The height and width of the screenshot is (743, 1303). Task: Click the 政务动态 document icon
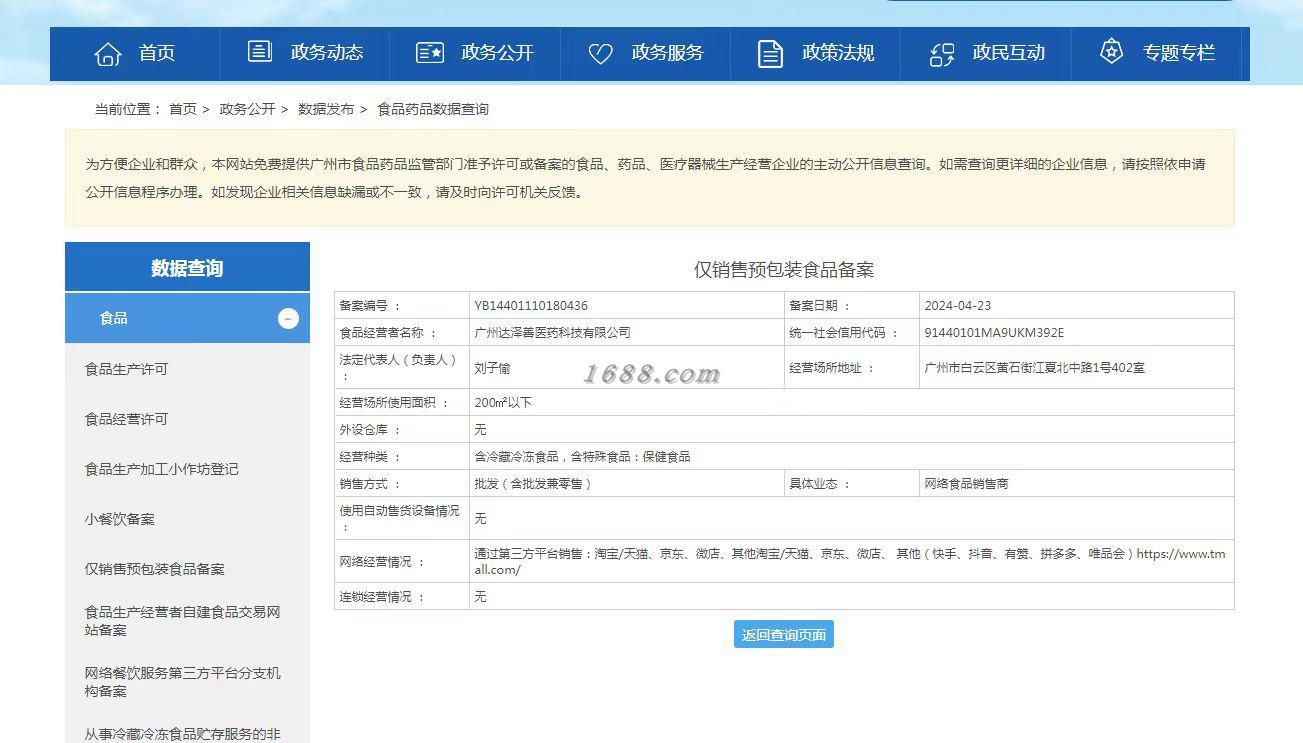260,52
